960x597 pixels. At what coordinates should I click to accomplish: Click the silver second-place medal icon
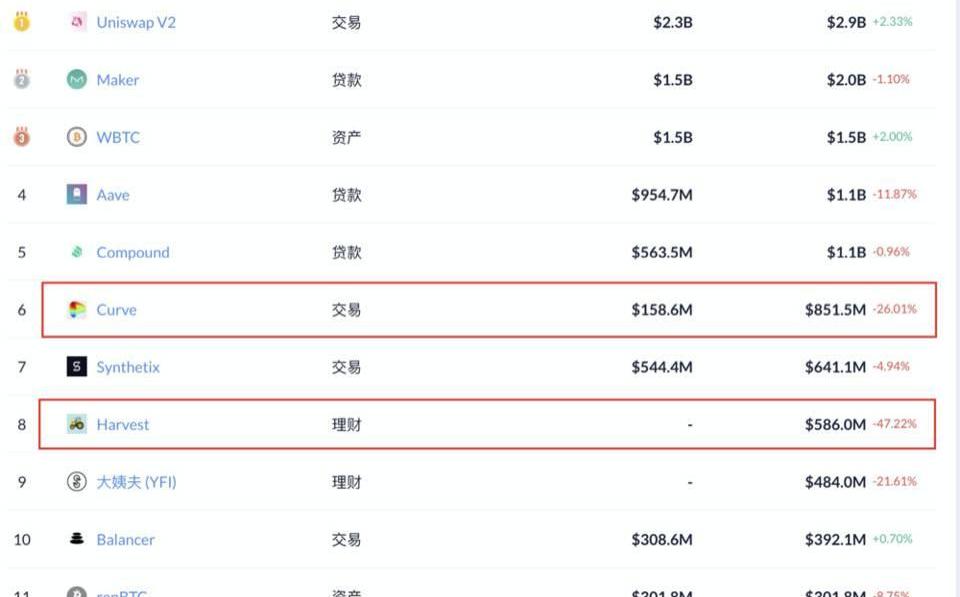(x=21, y=79)
